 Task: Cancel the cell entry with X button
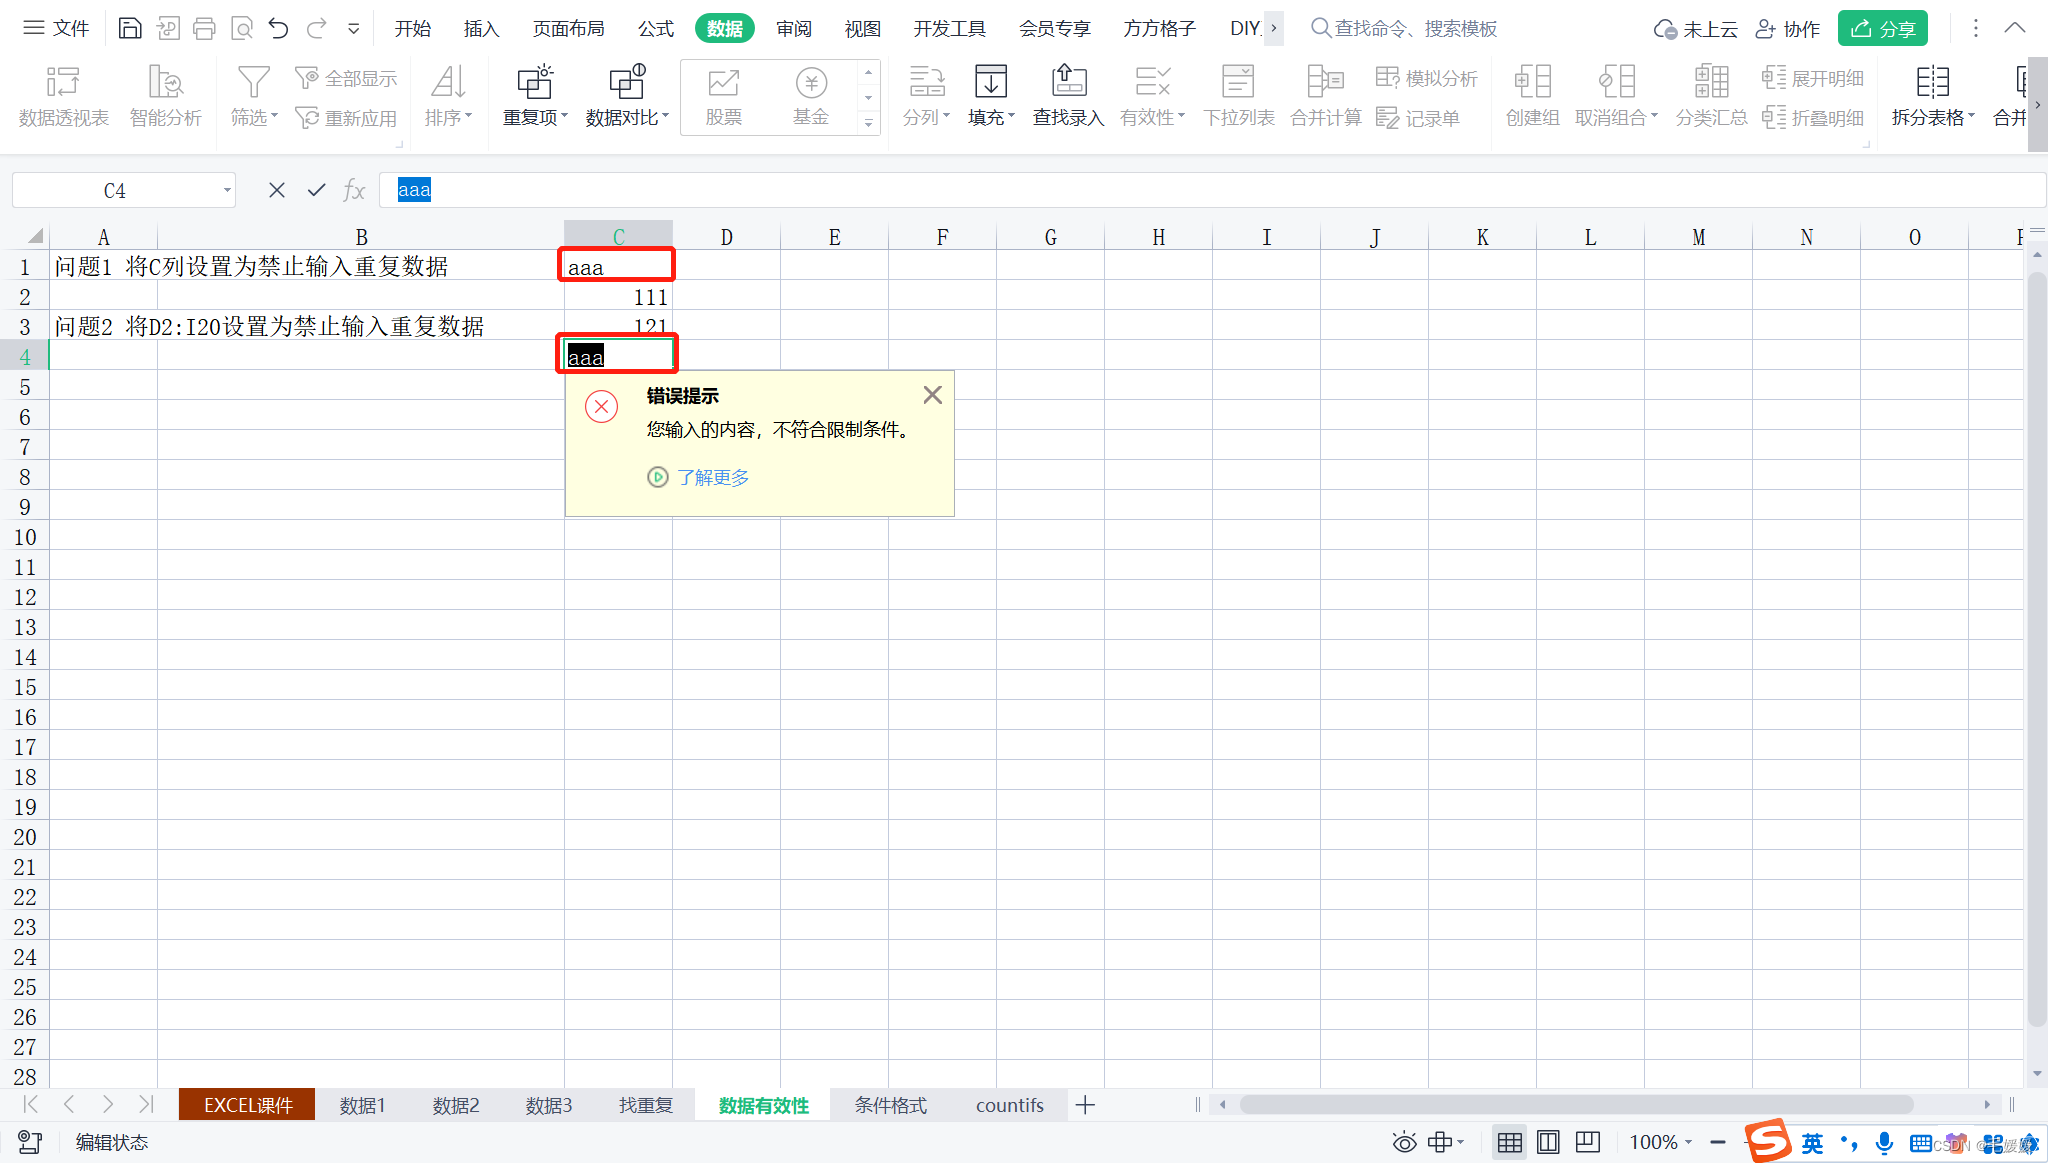point(277,190)
